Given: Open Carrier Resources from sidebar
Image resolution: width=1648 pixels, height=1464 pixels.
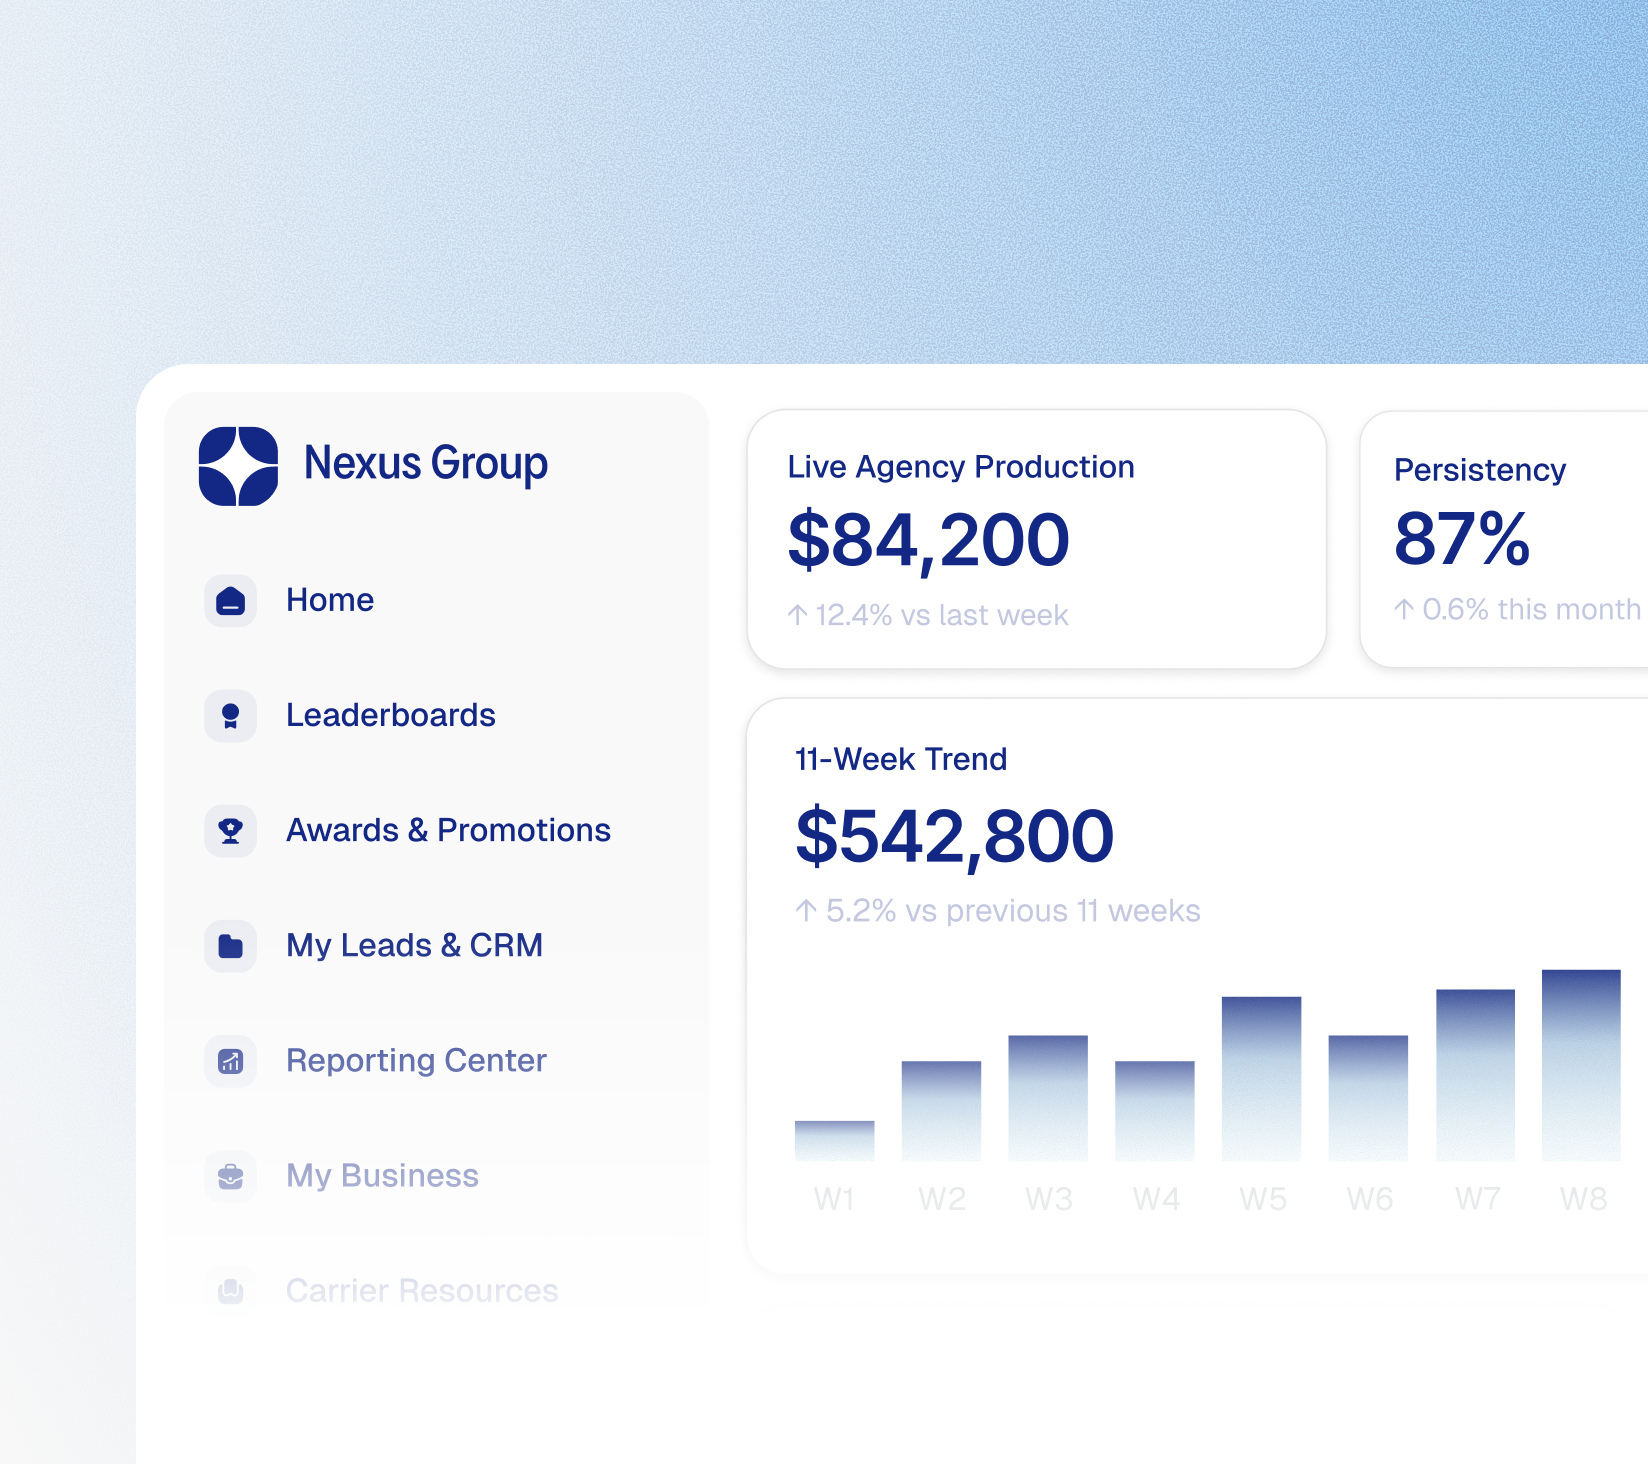Looking at the screenshot, I should [421, 1290].
